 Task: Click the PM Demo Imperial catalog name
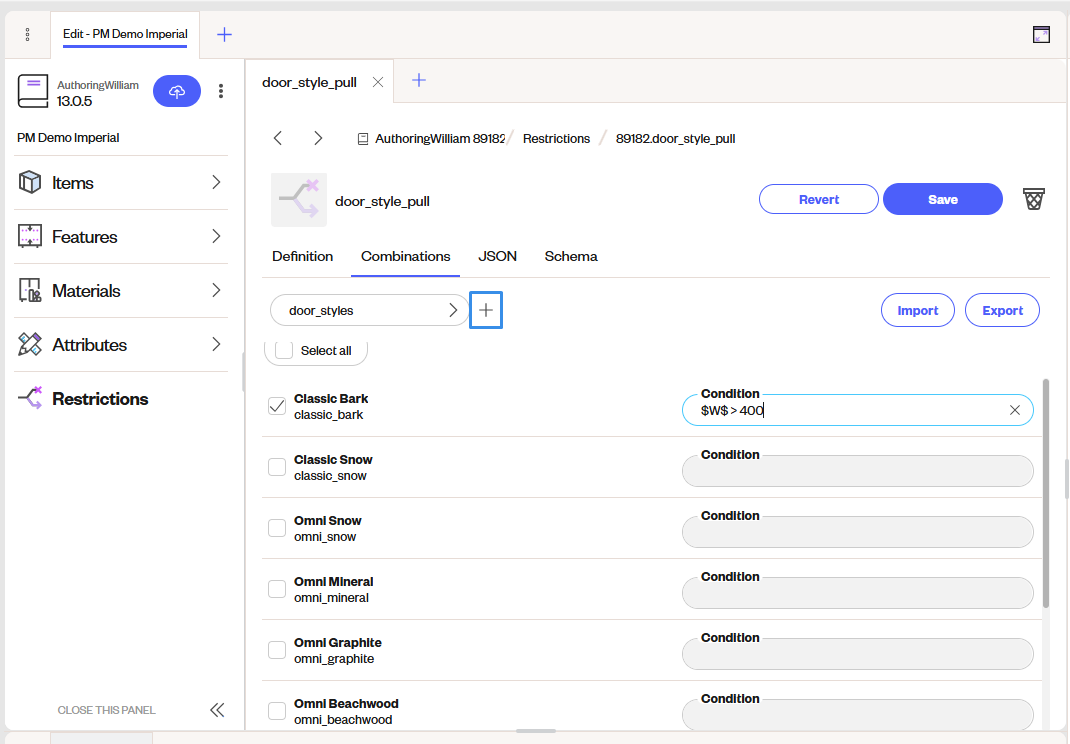[68, 138]
